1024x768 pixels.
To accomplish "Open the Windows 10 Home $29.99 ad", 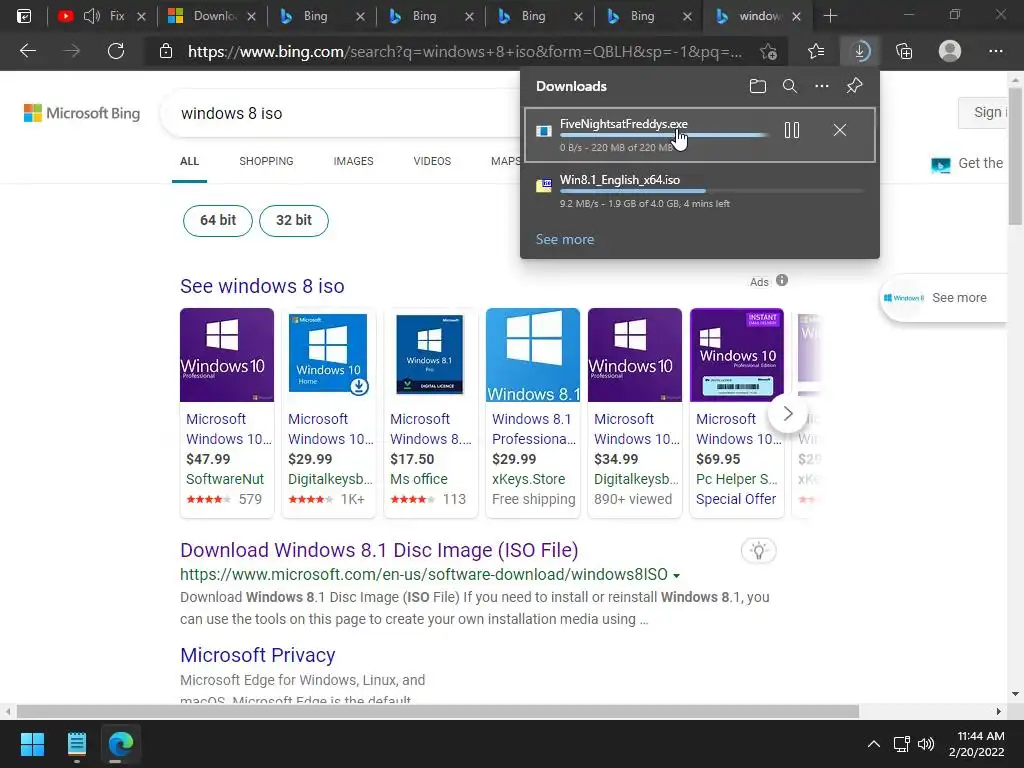I will (x=328, y=413).
